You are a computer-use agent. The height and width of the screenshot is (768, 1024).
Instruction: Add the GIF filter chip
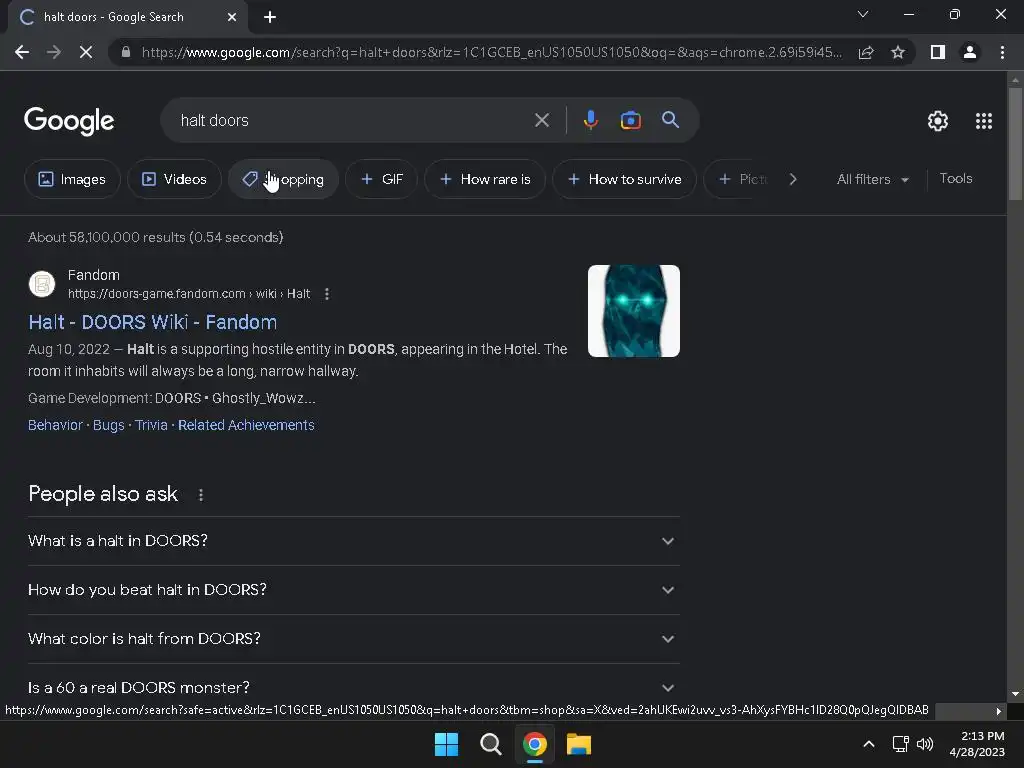(x=381, y=179)
